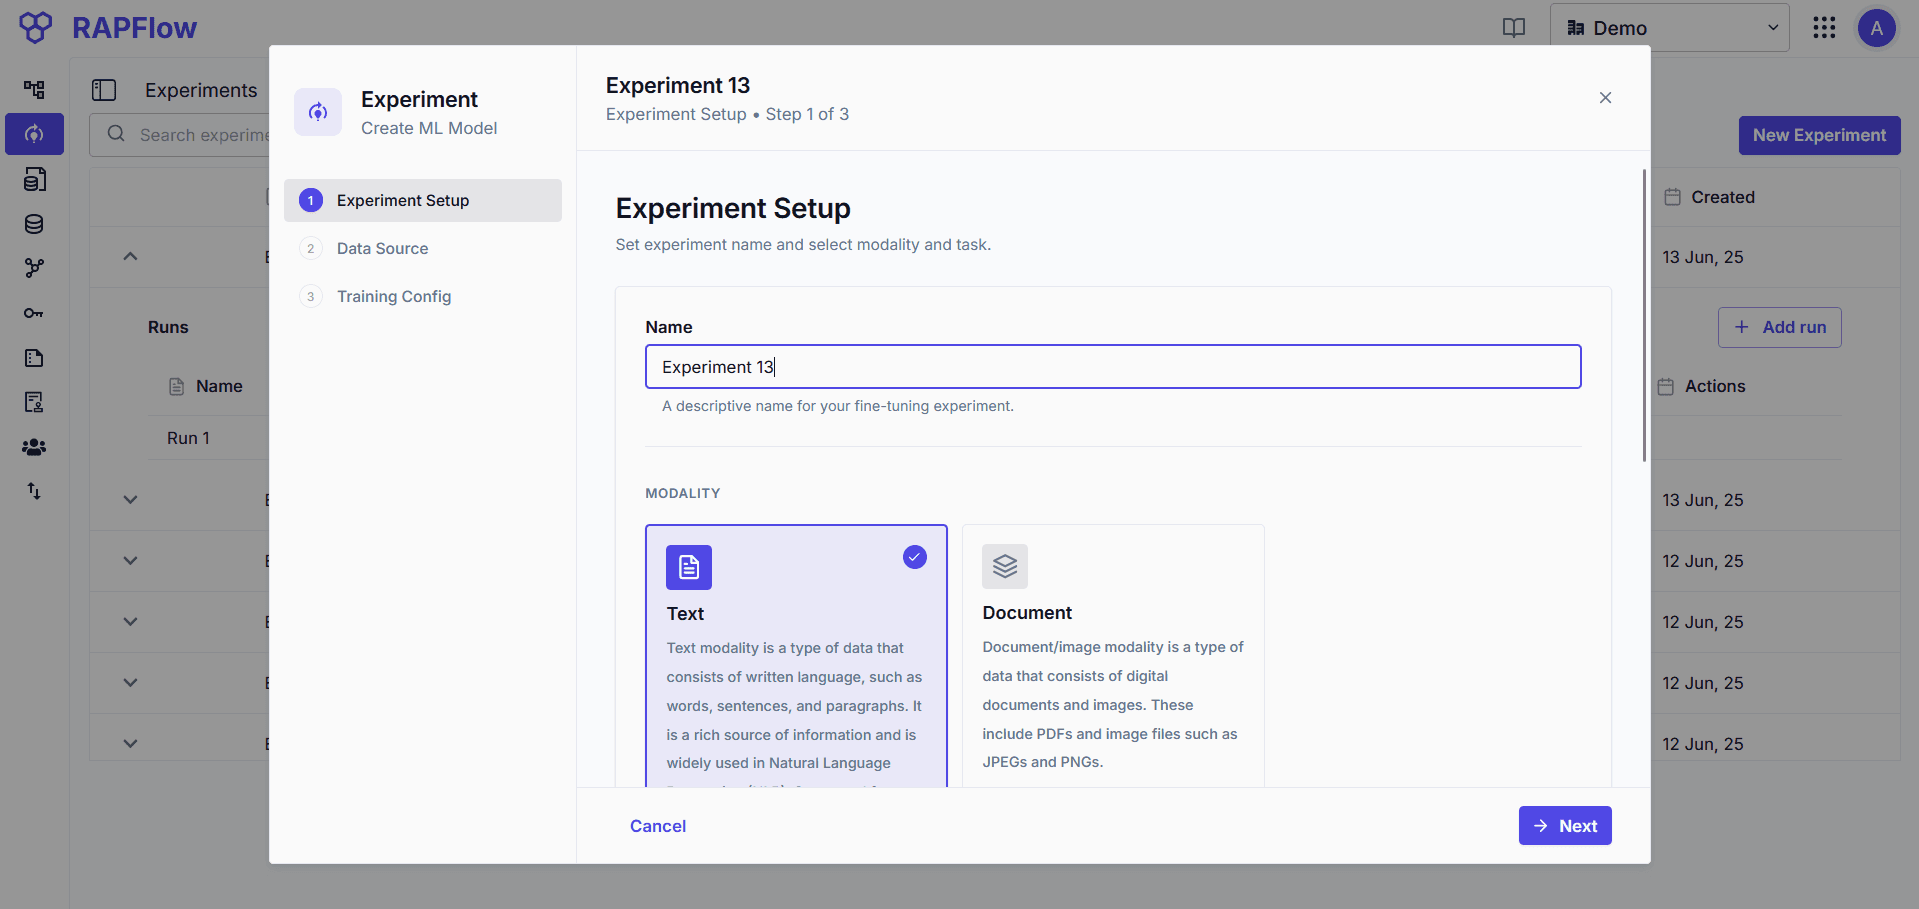This screenshot has width=1919, height=909.
Task: Expand the experiment dated 13 Jun
Action: [129, 498]
